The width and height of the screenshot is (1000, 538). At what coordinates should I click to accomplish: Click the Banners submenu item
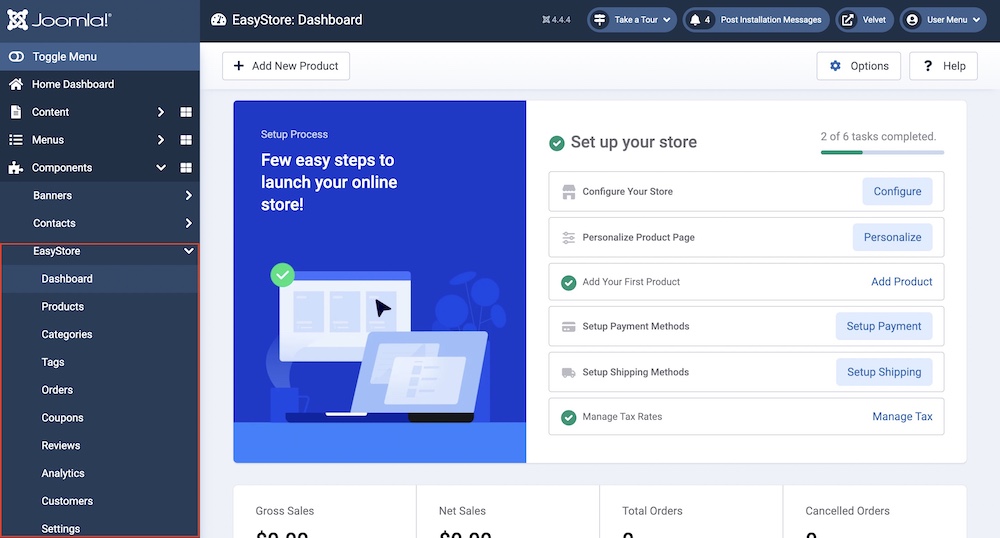tap(52, 196)
